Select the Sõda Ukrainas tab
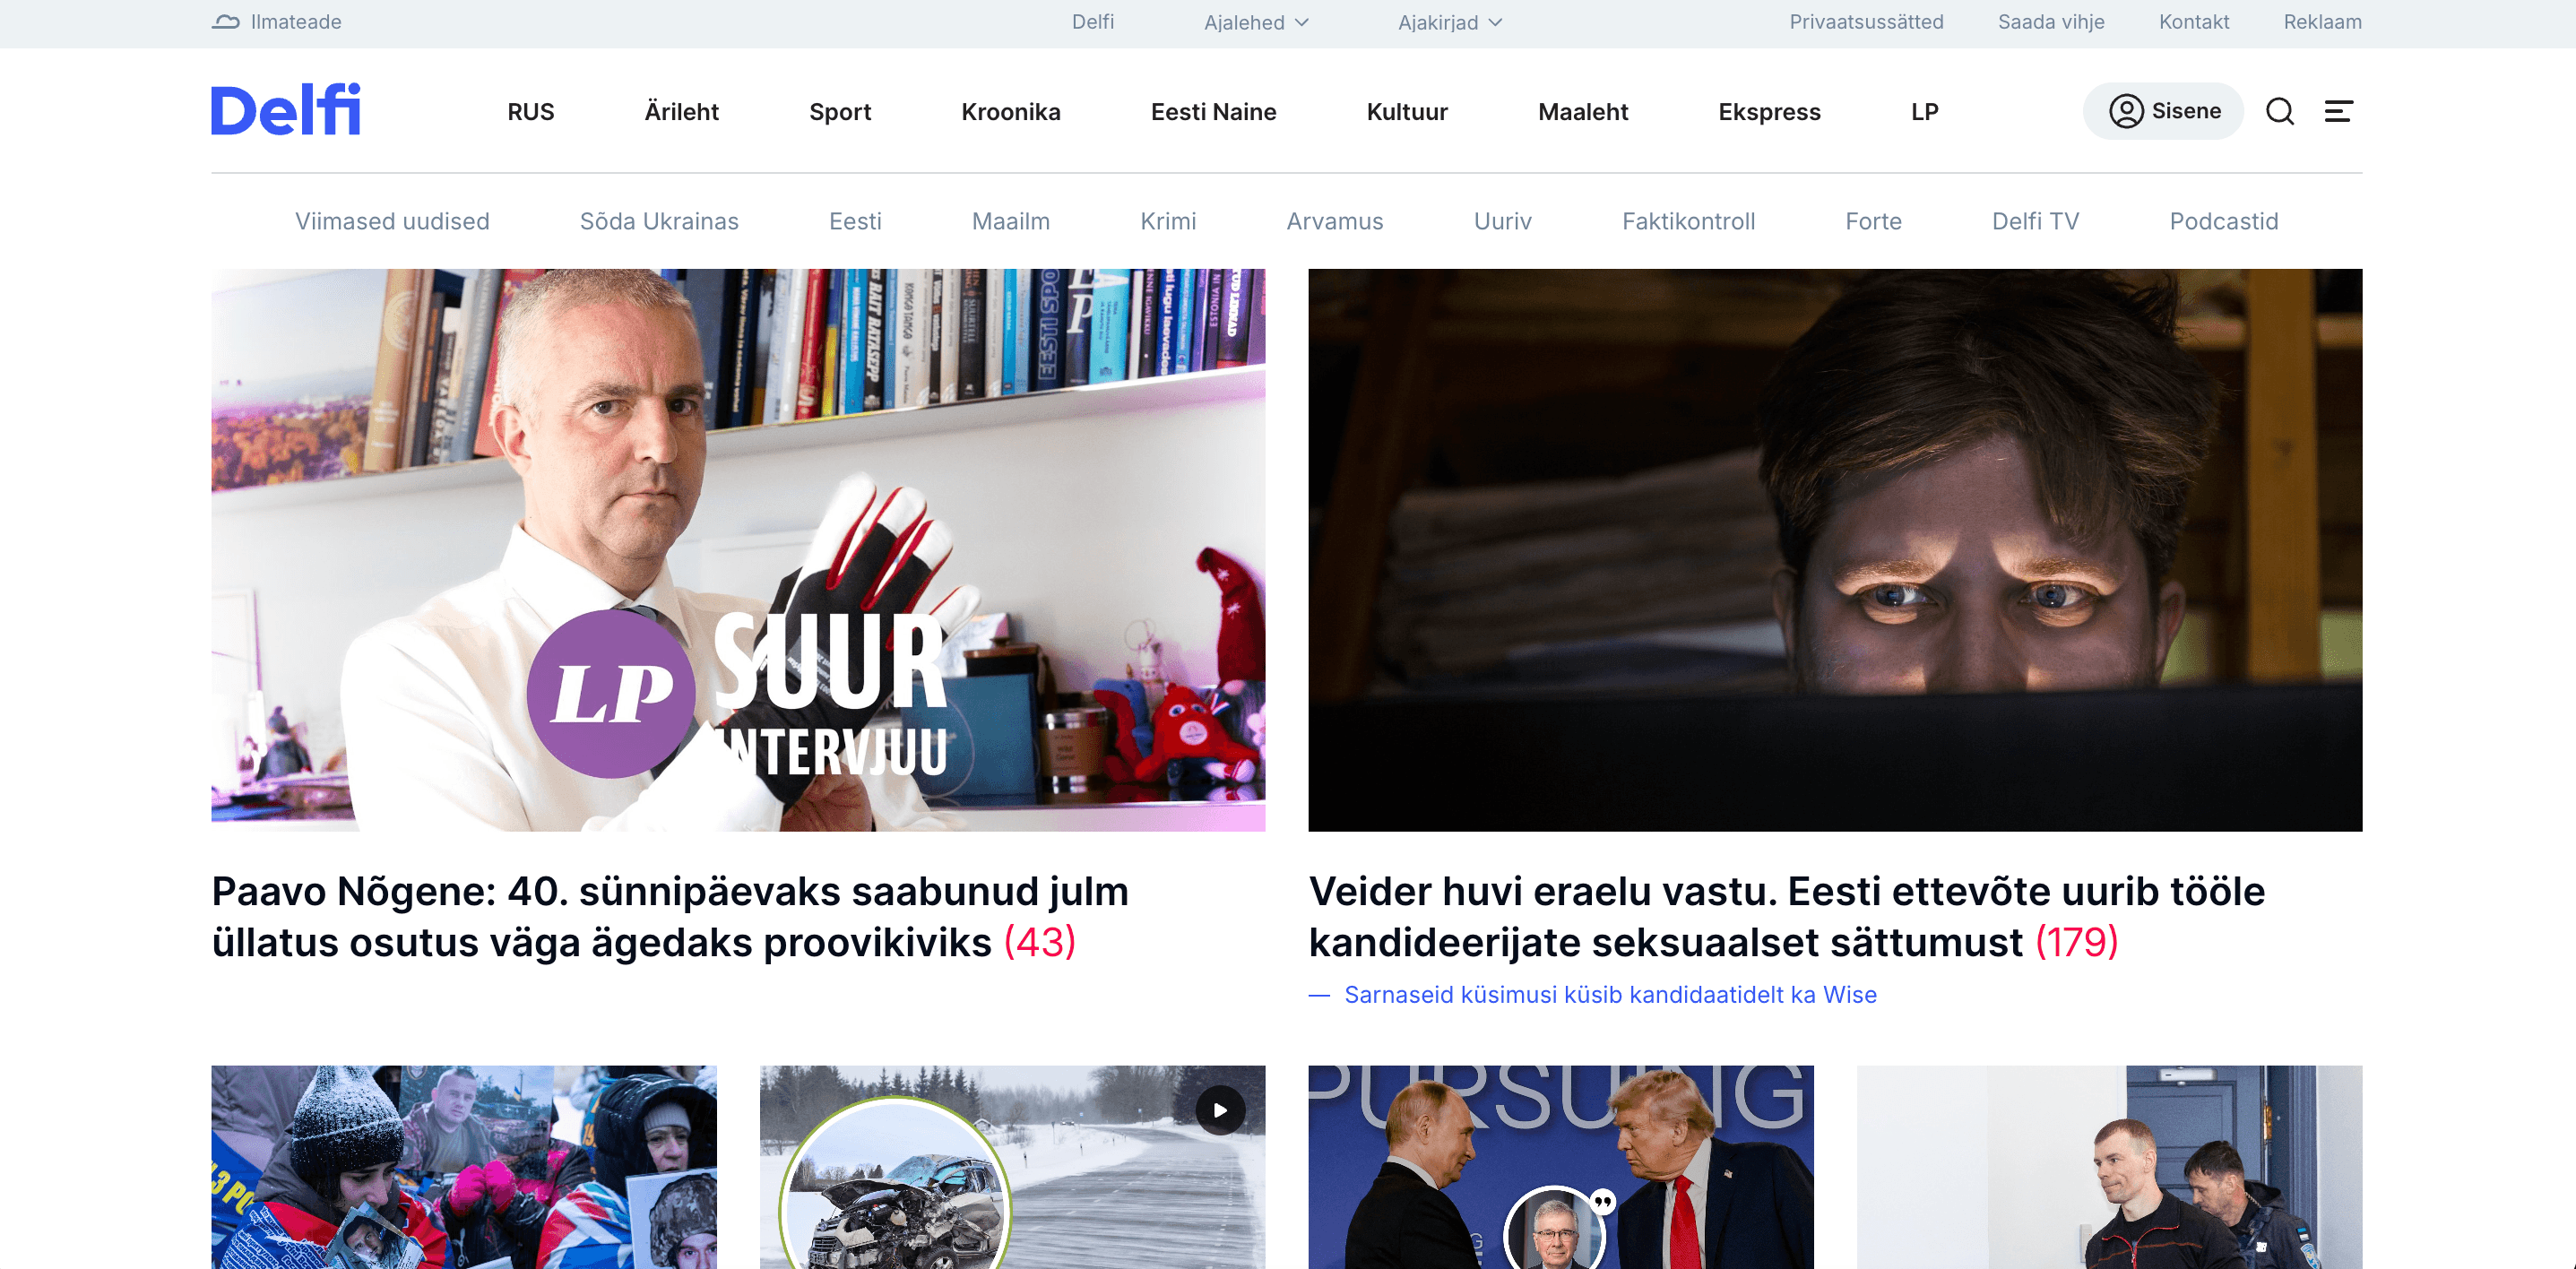The width and height of the screenshot is (2576, 1269). [659, 221]
